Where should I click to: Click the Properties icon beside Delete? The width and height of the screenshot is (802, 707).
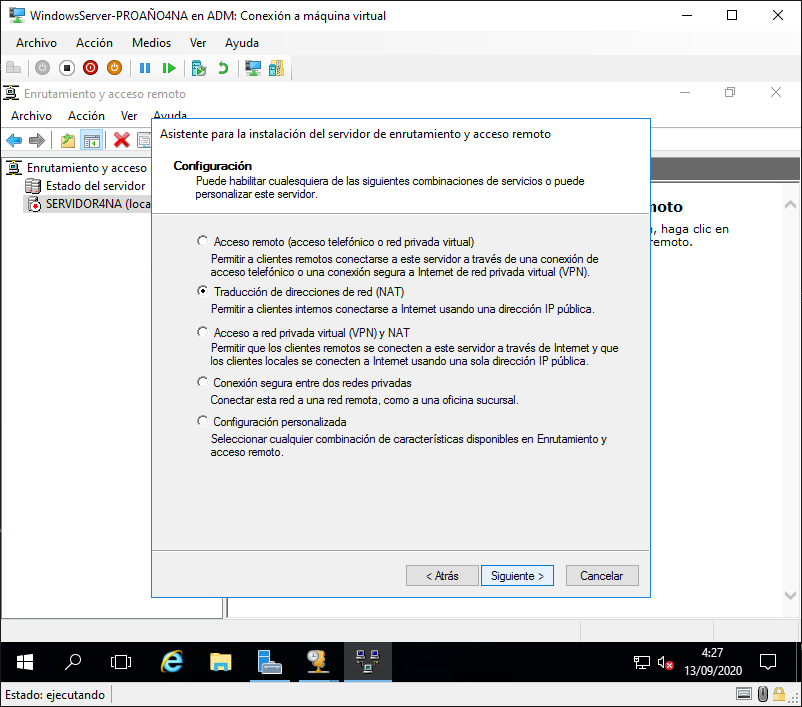click(x=144, y=140)
